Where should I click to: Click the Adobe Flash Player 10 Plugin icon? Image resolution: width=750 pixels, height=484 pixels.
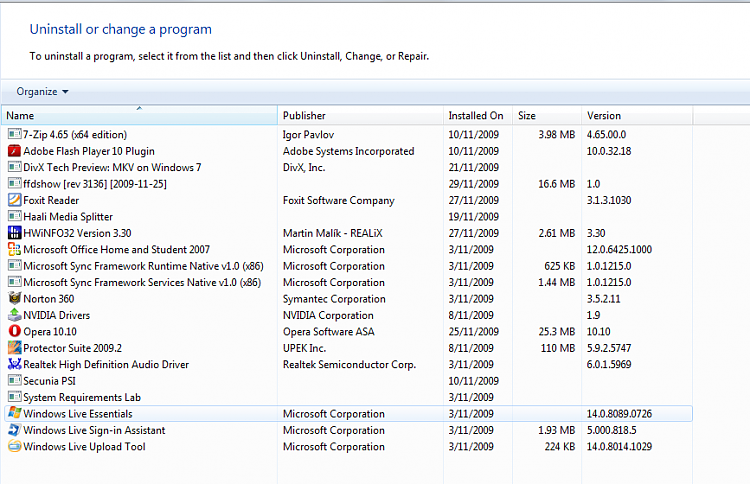point(15,151)
